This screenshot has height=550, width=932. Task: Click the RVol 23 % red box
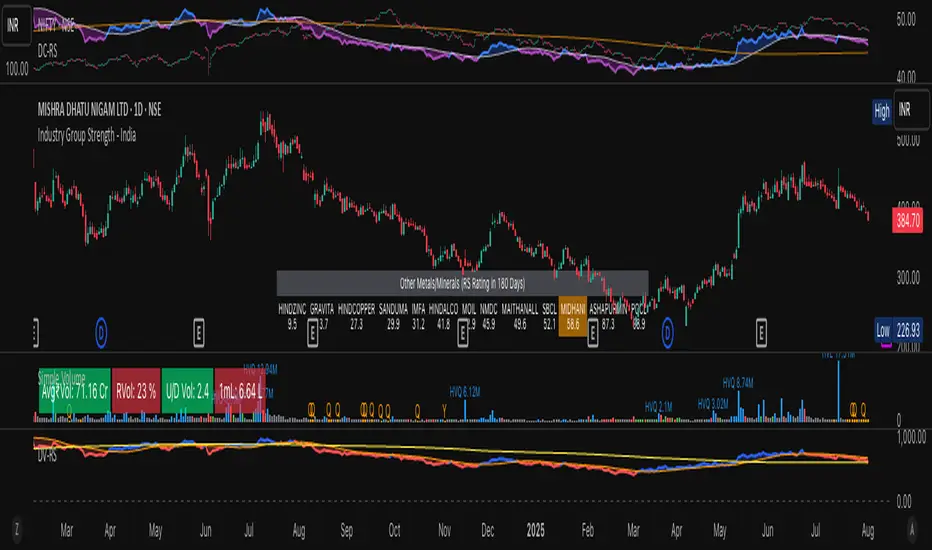[136, 391]
